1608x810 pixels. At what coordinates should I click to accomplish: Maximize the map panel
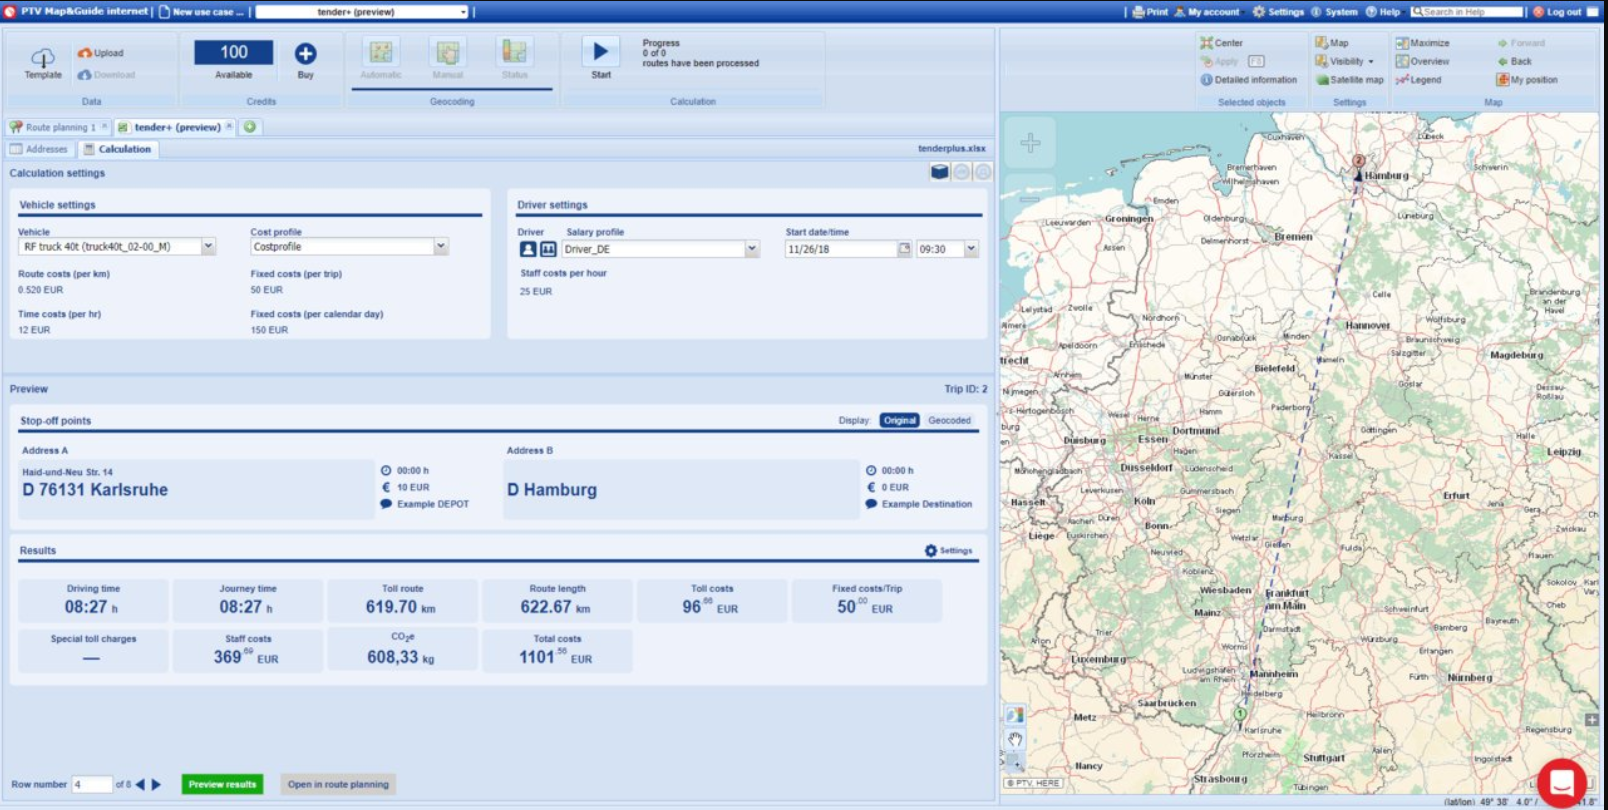tap(1423, 43)
